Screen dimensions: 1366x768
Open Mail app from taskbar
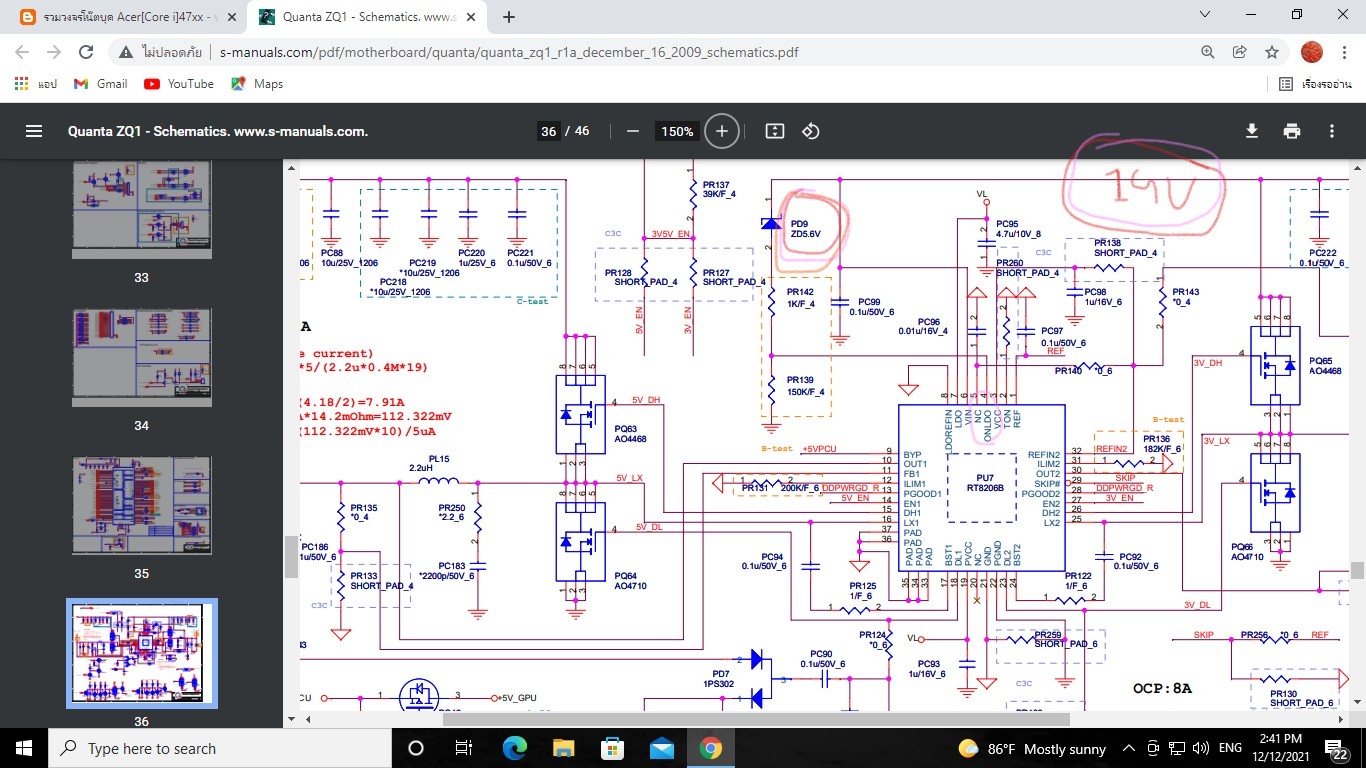click(x=661, y=748)
